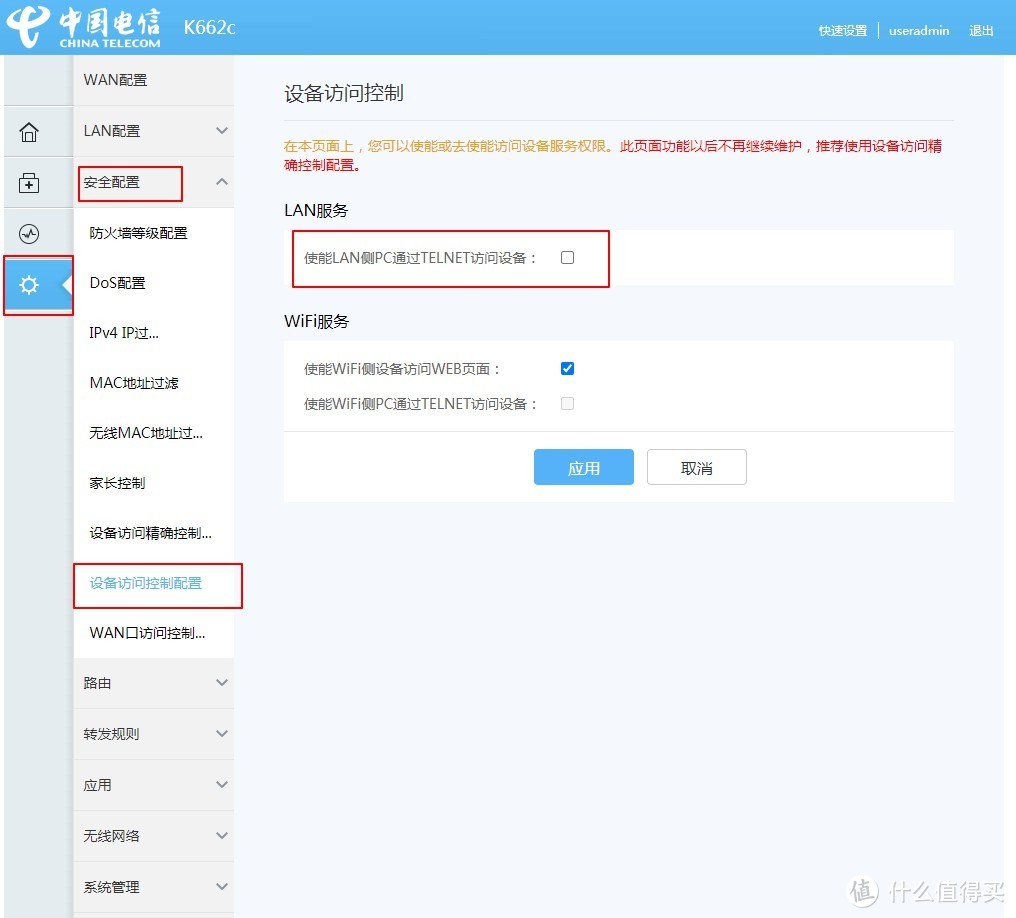Click the diagnostics waveform icon
Image resolution: width=1016 pixels, height=918 pixels.
point(28,233)
